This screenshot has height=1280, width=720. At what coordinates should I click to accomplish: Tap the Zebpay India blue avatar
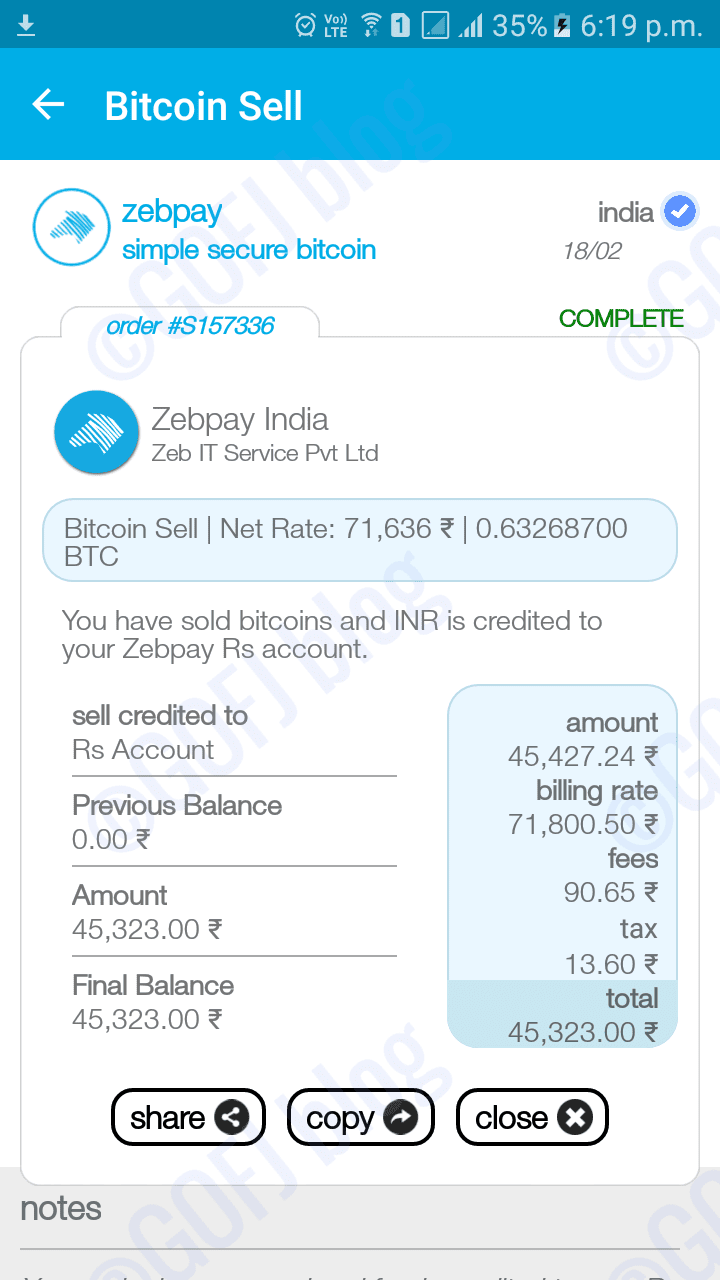tap(96, 432)
